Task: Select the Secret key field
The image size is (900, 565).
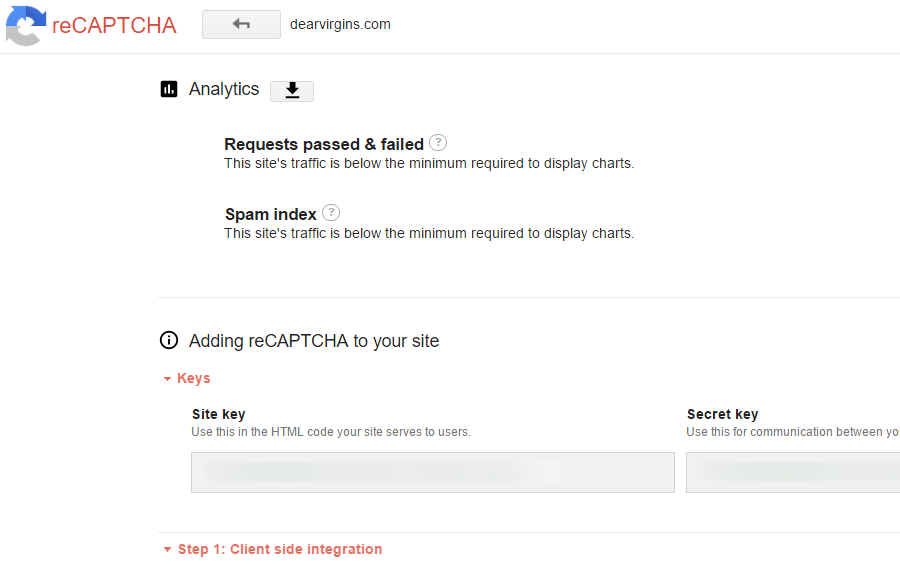Action: click(793, 473)
